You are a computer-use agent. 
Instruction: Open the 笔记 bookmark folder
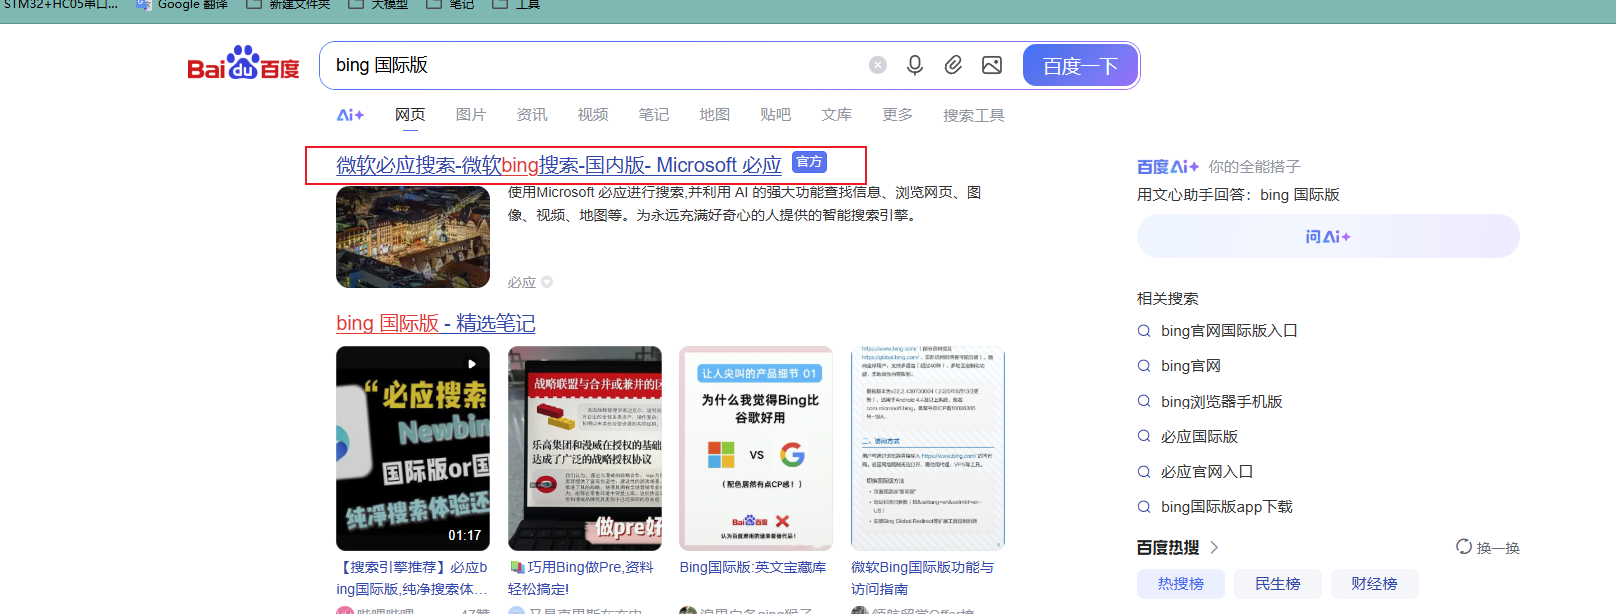click(451, 5)
